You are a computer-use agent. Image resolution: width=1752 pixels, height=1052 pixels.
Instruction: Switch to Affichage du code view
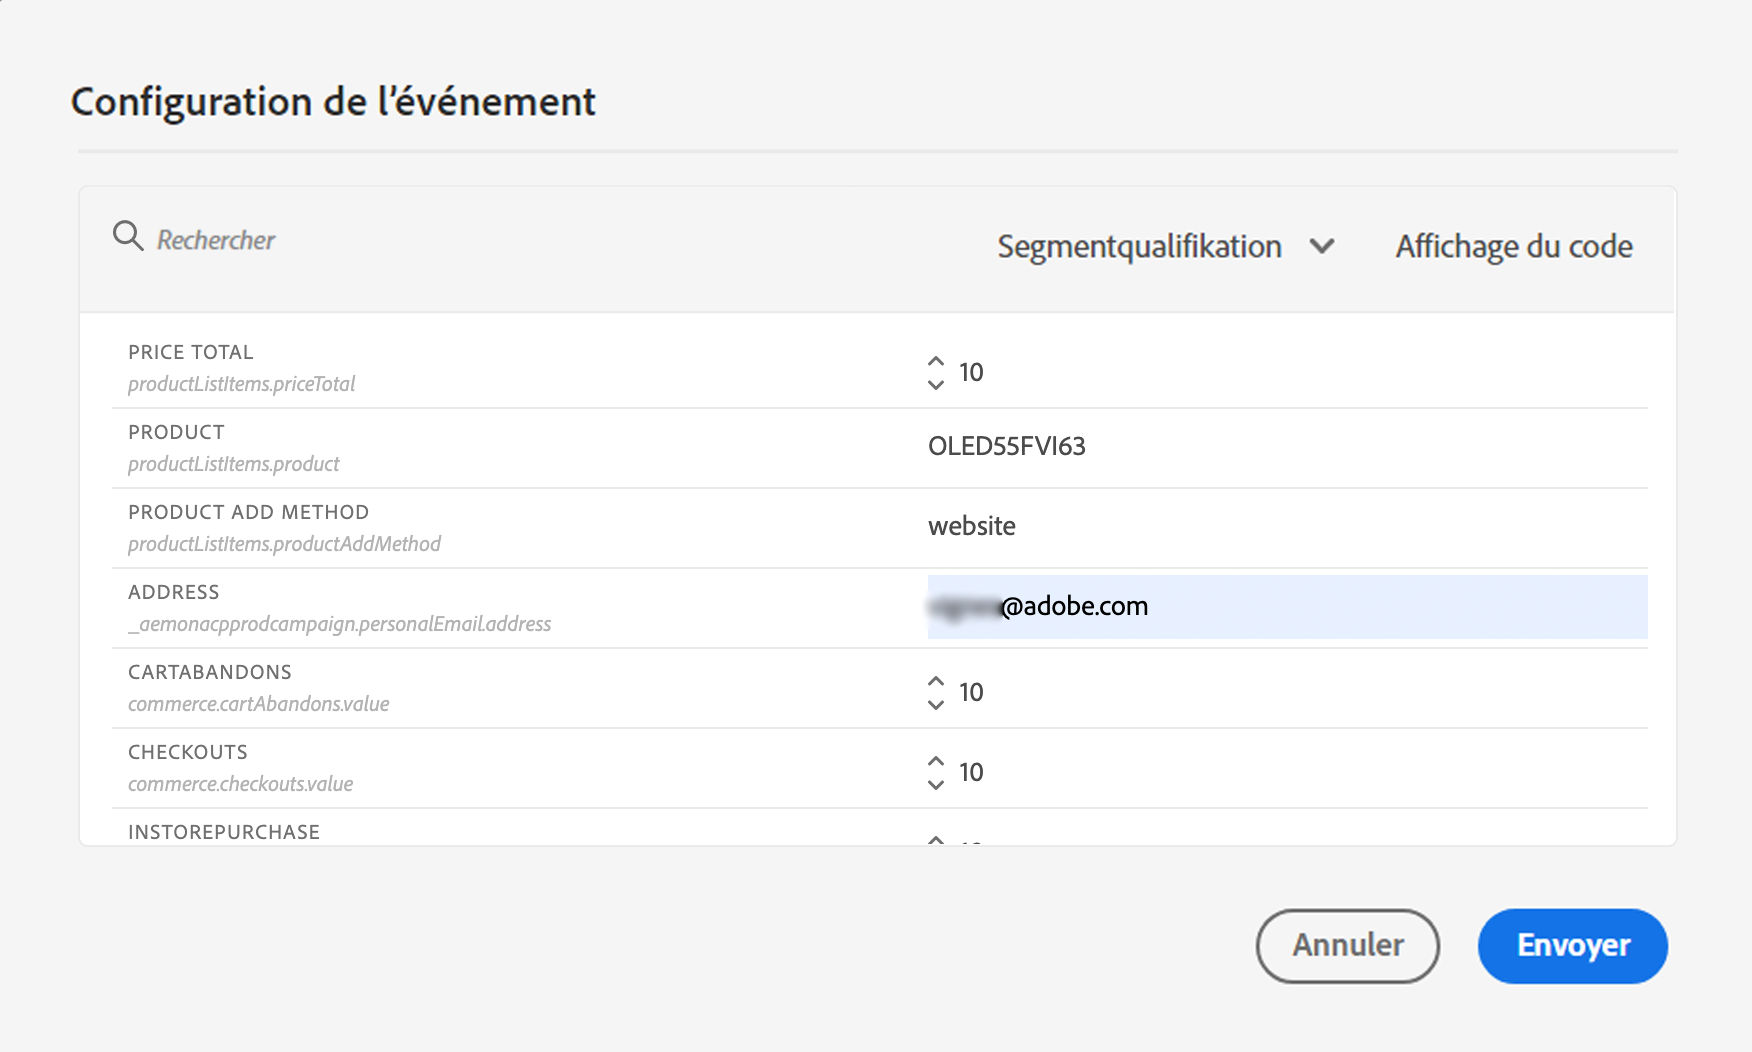click(x=1513, y=246)
